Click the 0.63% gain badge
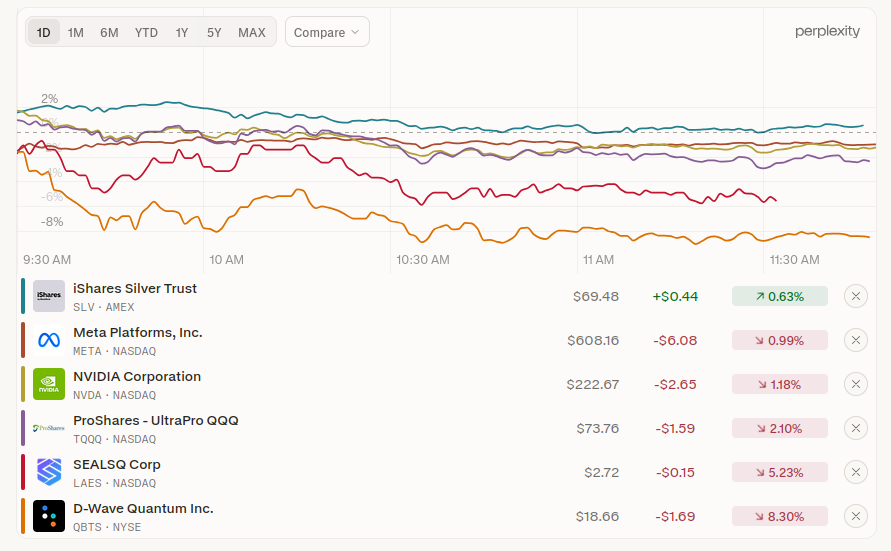891x551 pixels. pyautogui.click(x=780, y=297)
